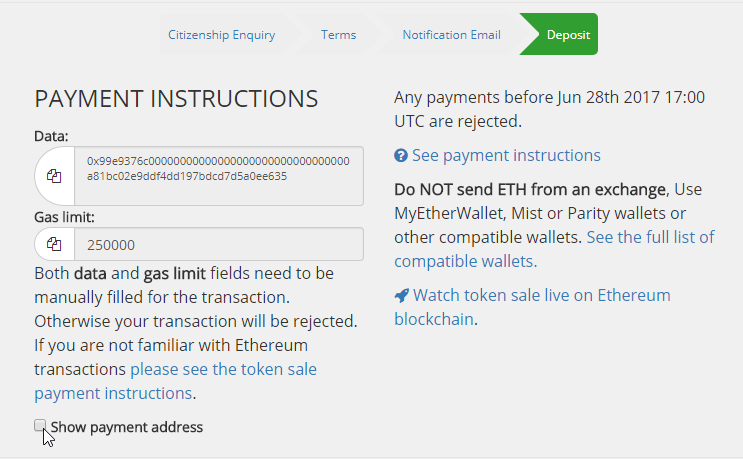Click the rocket icon beside Watch token sale
This screenshot has height=459, width=743.
401,296
